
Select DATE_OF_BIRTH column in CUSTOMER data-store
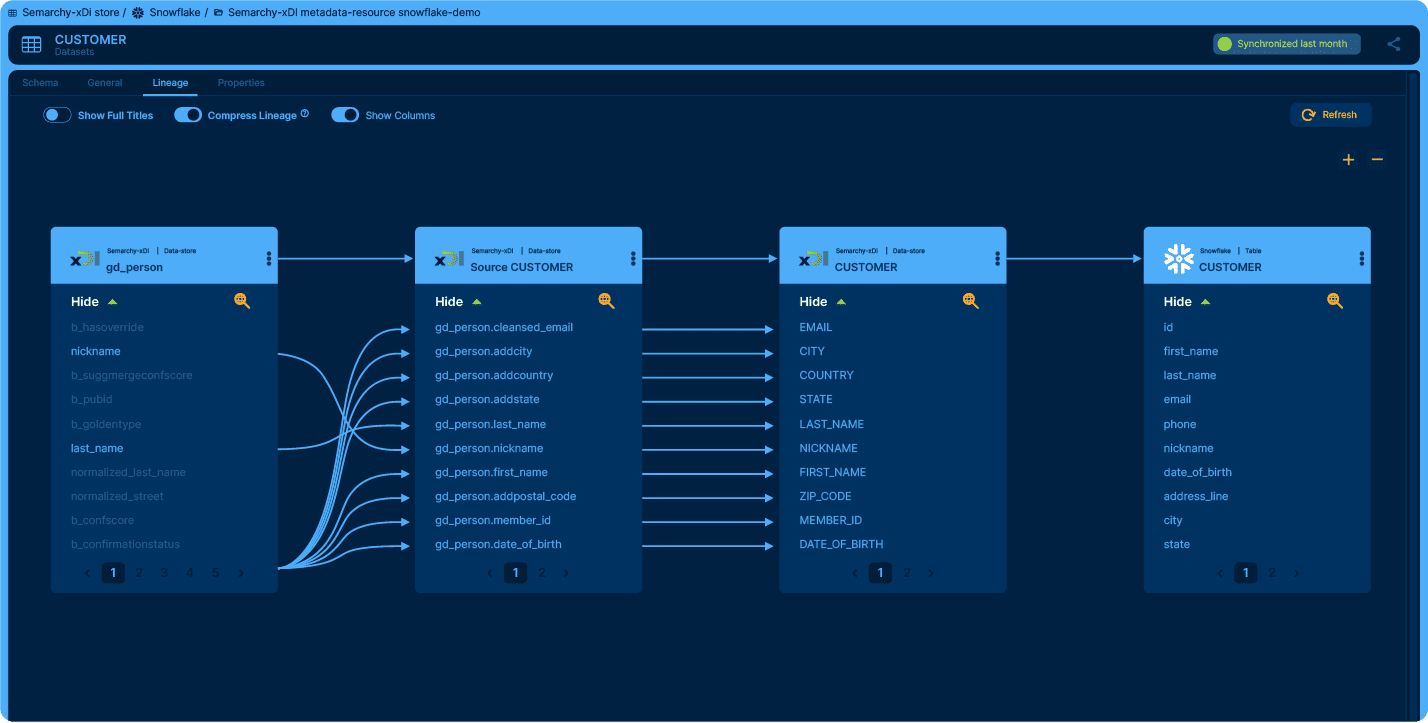click(x=841, y=544)
